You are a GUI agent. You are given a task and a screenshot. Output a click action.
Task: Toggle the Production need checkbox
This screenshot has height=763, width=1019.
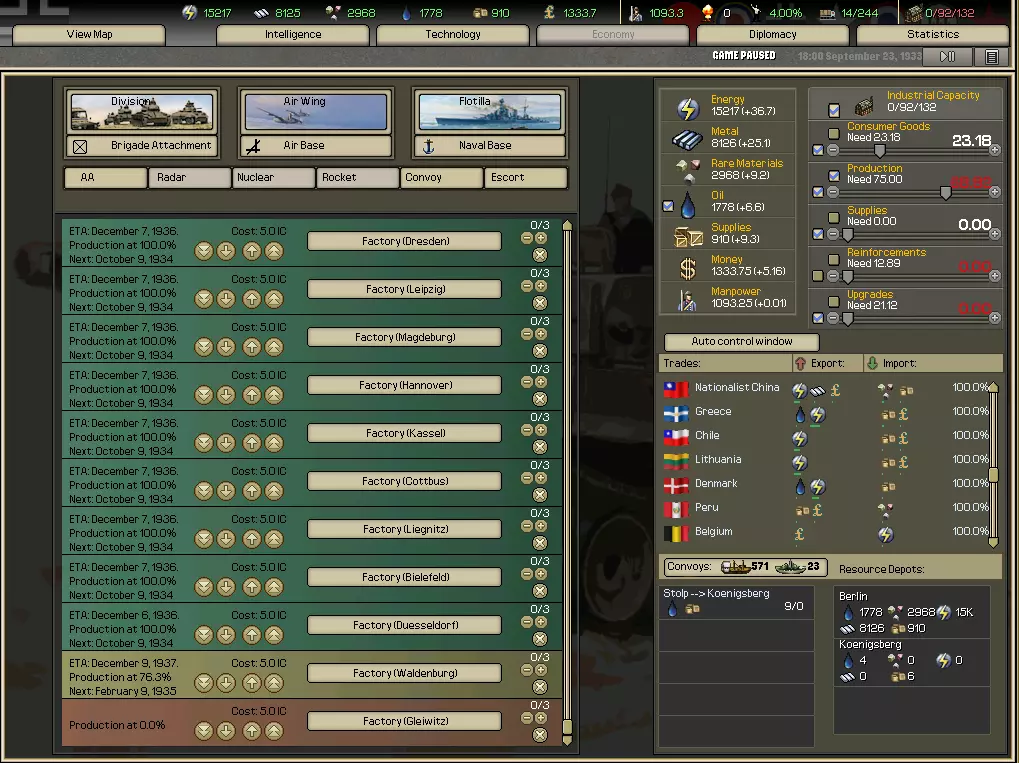834,175
